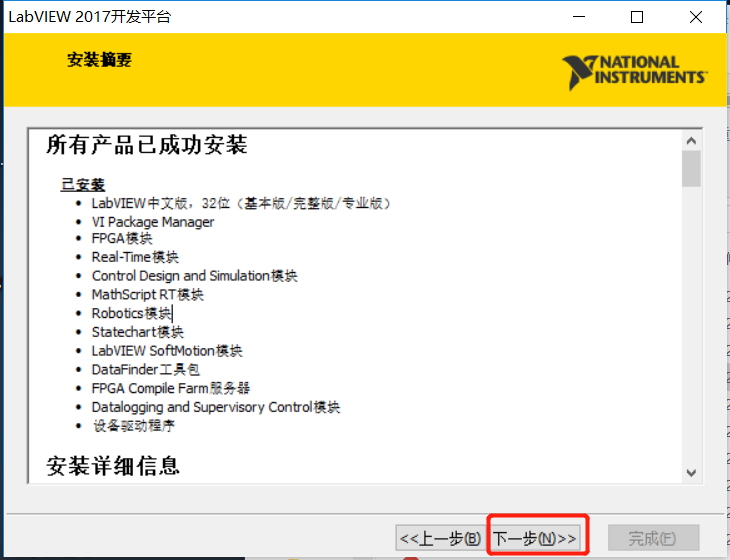Select Control Design and Simulation模块 entry
Viewport: 730px width, 560px height.
[195, 276]
